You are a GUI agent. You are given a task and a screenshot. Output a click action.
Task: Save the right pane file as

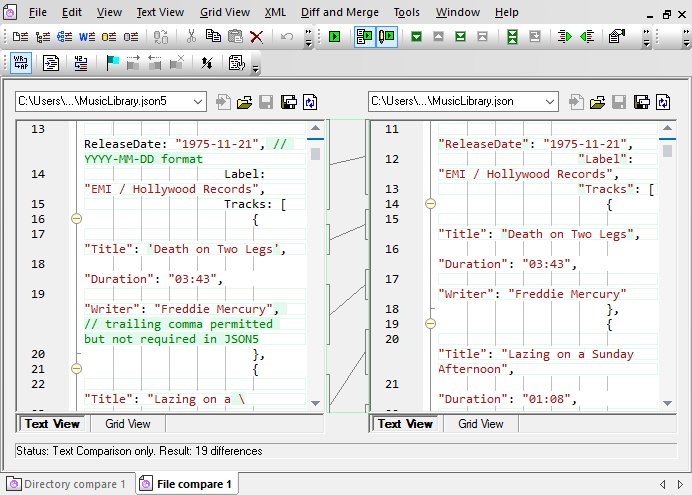(x=641, y=102)
